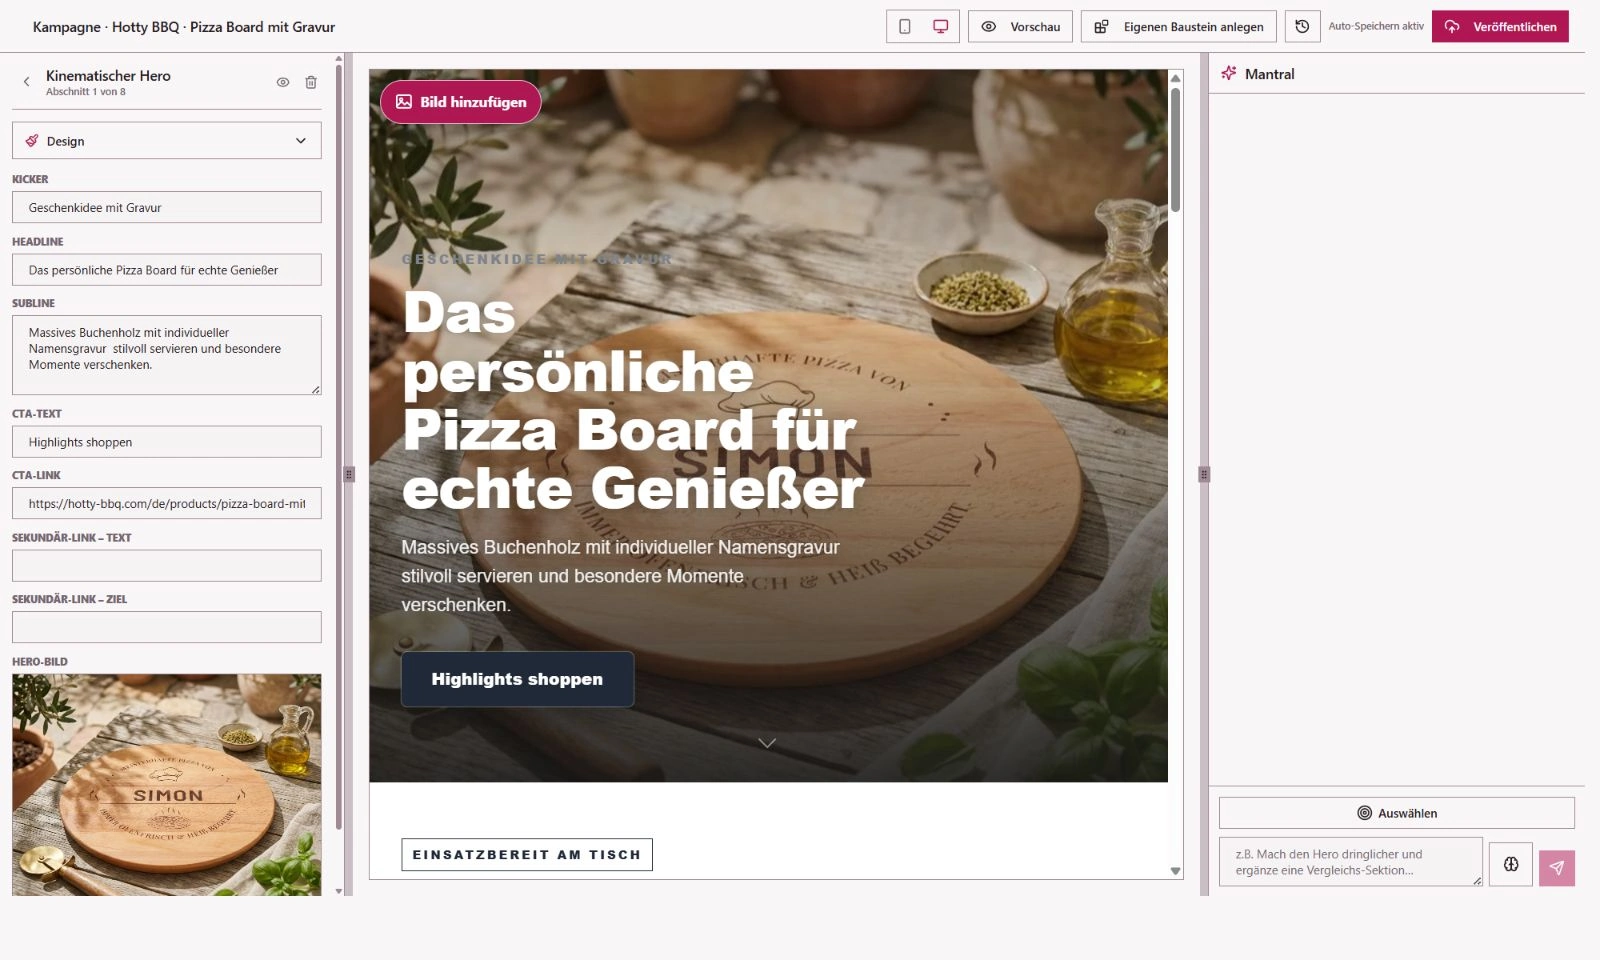The width and height of the screenshot is (1600, 960).
Task: Select the Hero-Bild thumbnail image
Action: click(x=167, y=784)
